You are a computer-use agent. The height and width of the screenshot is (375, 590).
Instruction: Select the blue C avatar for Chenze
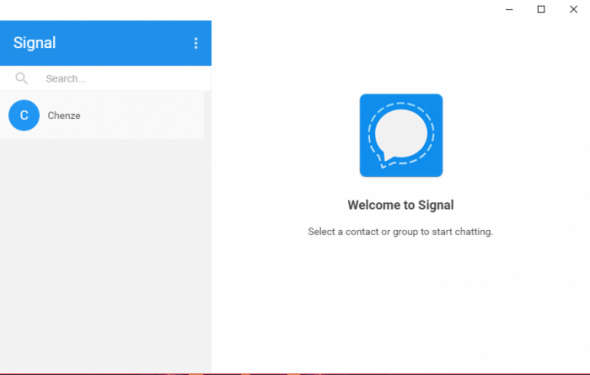point(24,115)
